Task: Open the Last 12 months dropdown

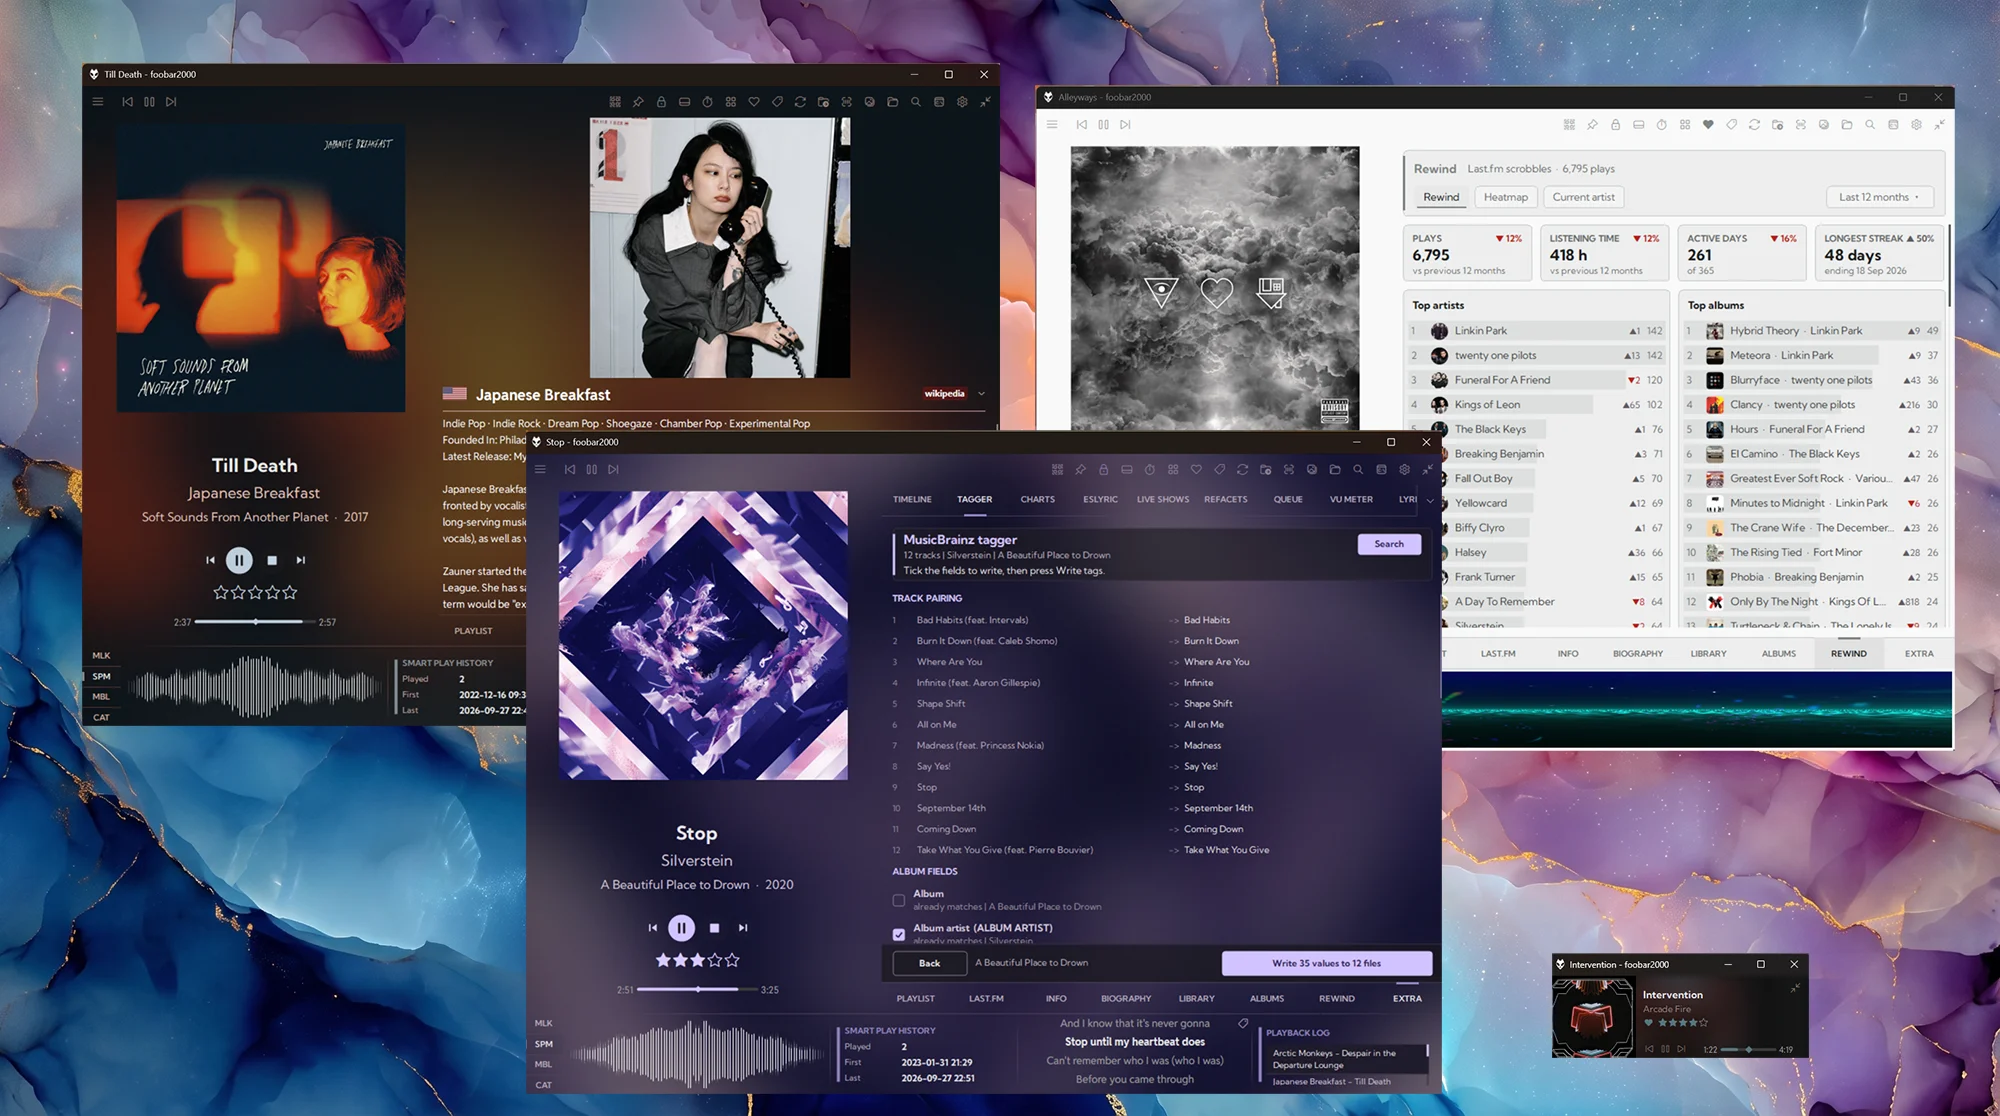Action: tap(1879, 197)
